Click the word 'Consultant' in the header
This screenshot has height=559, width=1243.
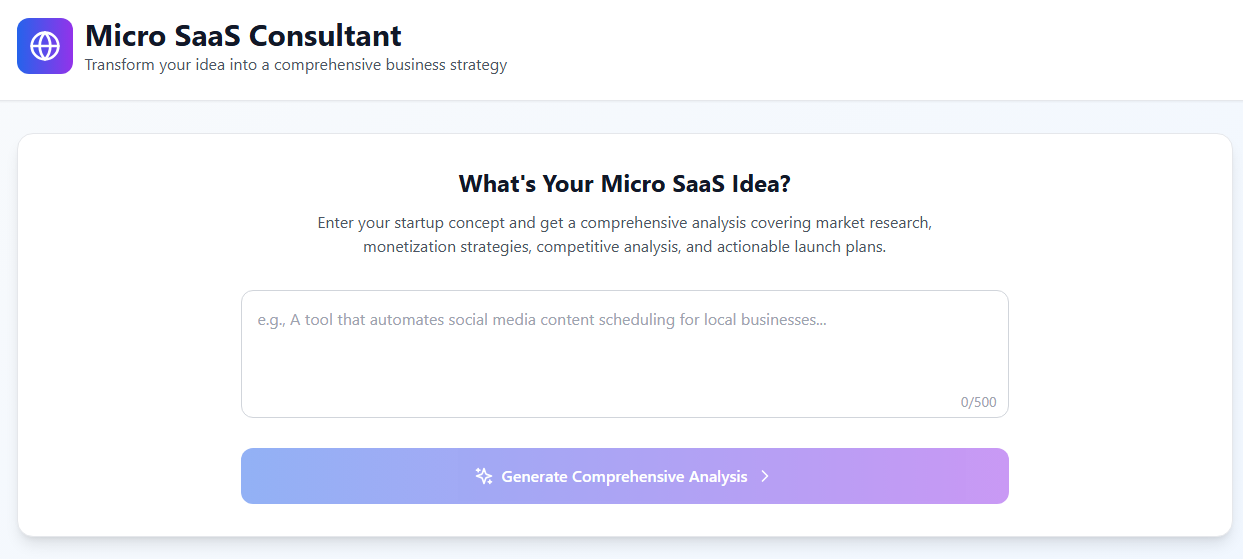coord(325,36)
